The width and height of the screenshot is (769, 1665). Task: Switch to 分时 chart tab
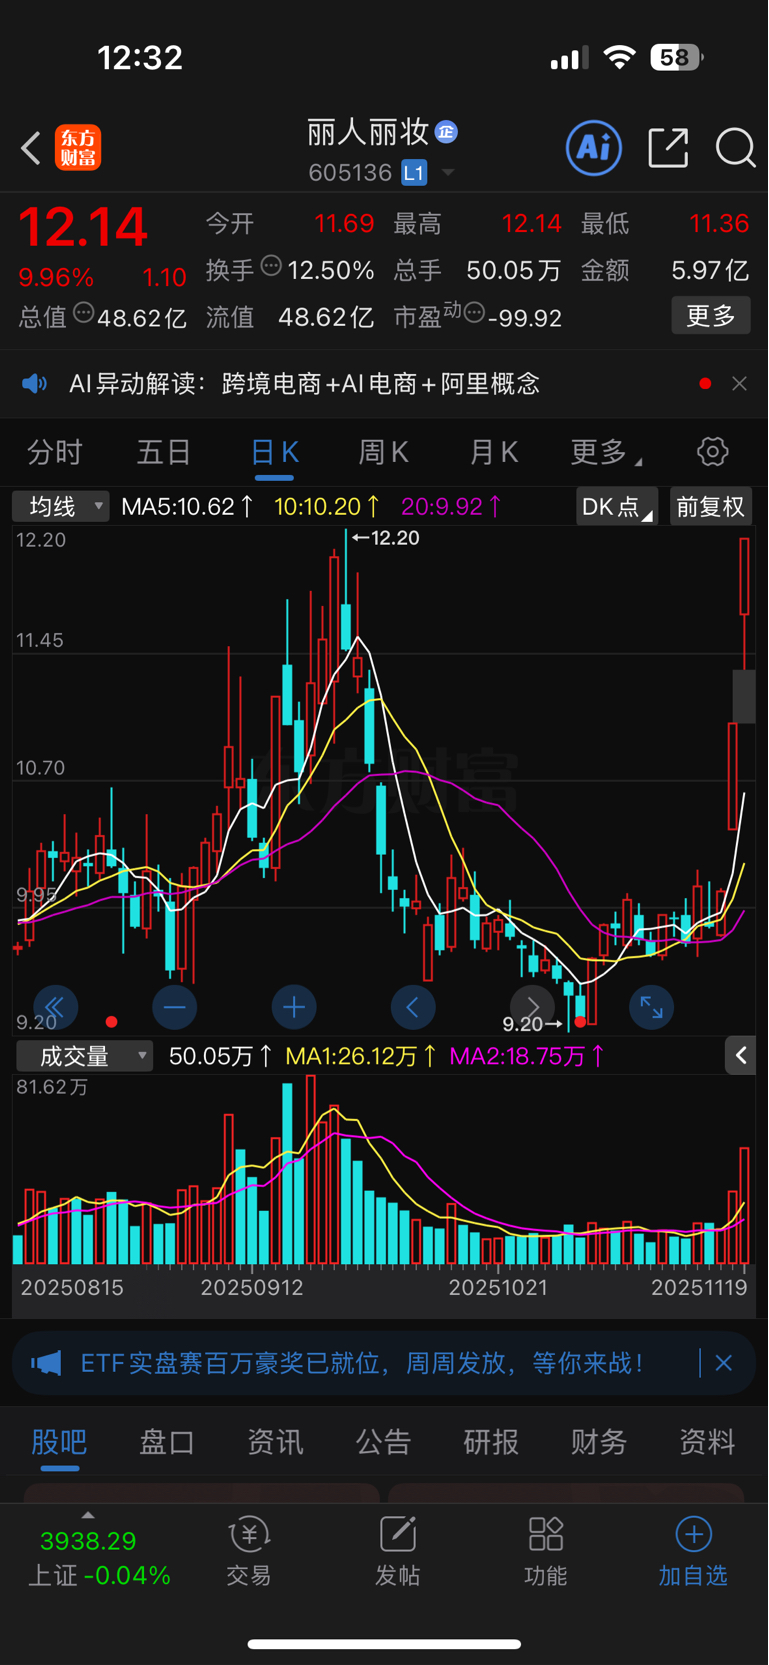click(55, 453)
